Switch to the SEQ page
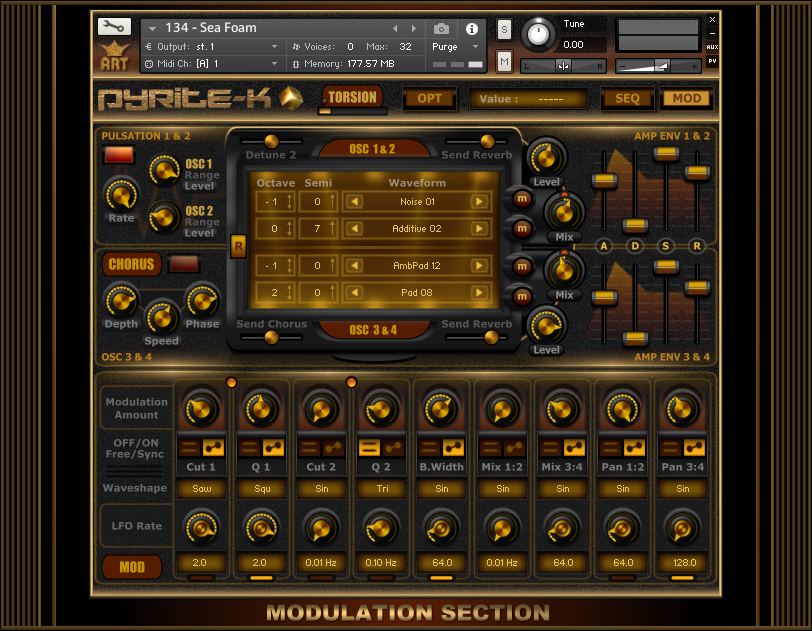The image size is (812, 631). click(626, 99)
